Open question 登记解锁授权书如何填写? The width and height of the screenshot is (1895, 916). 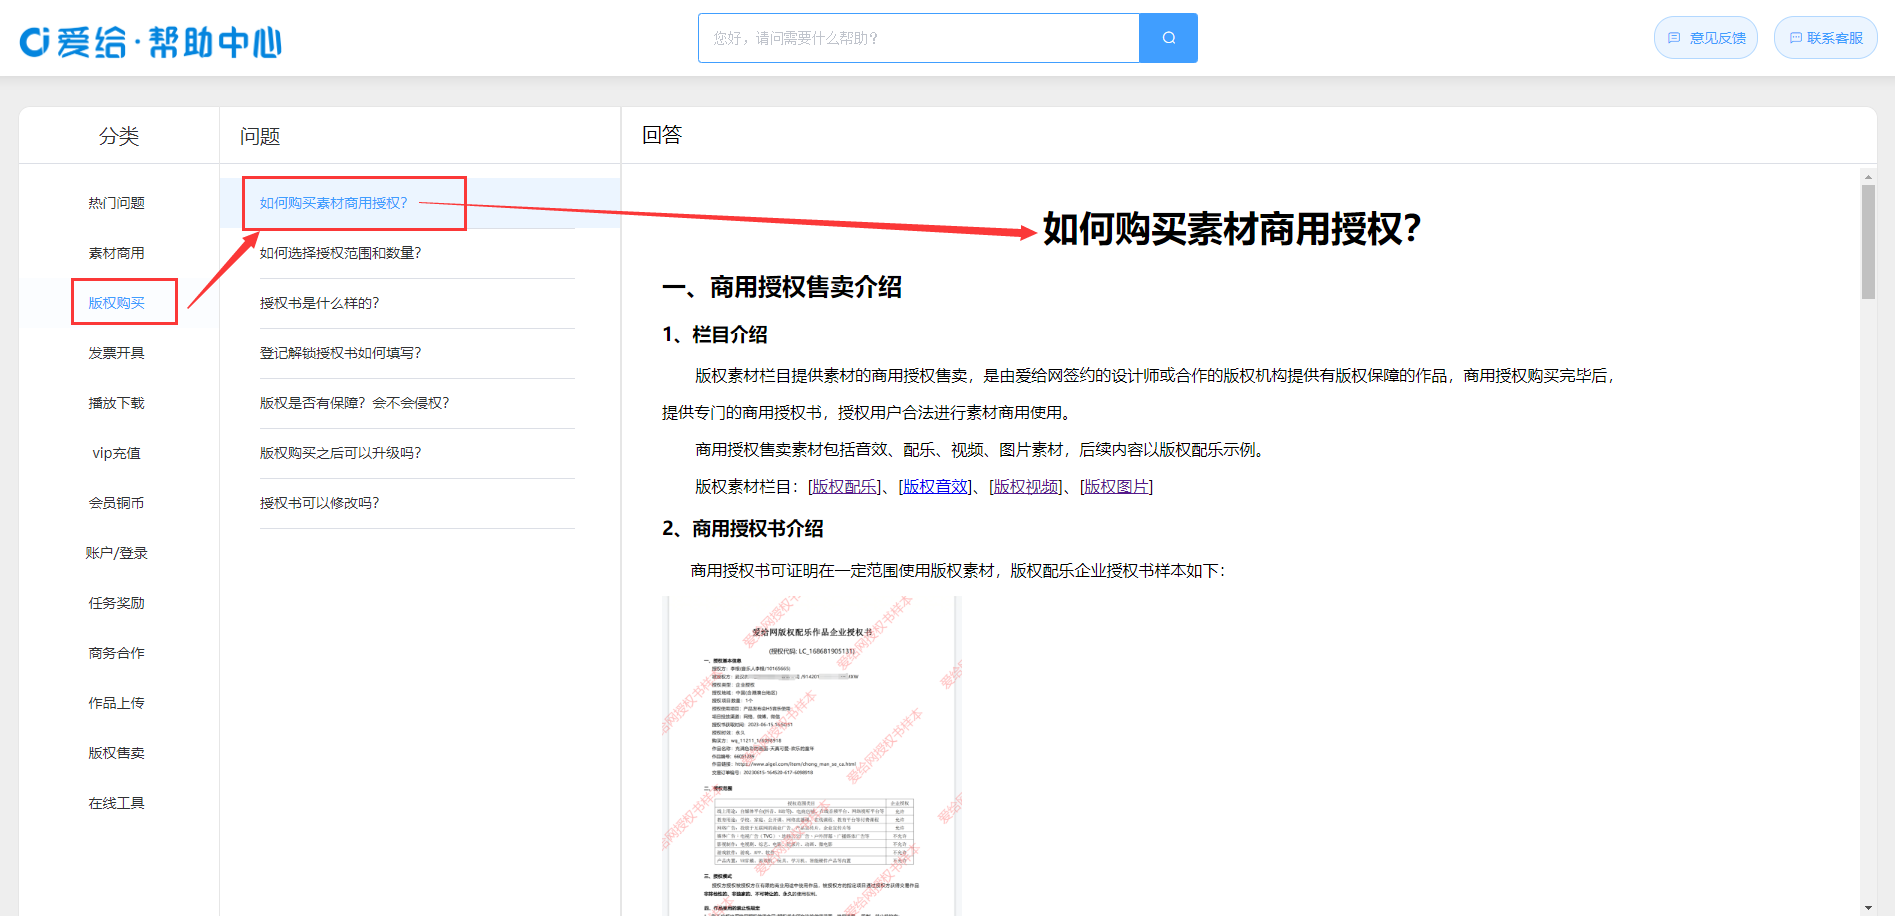click(x=341, y=353)
